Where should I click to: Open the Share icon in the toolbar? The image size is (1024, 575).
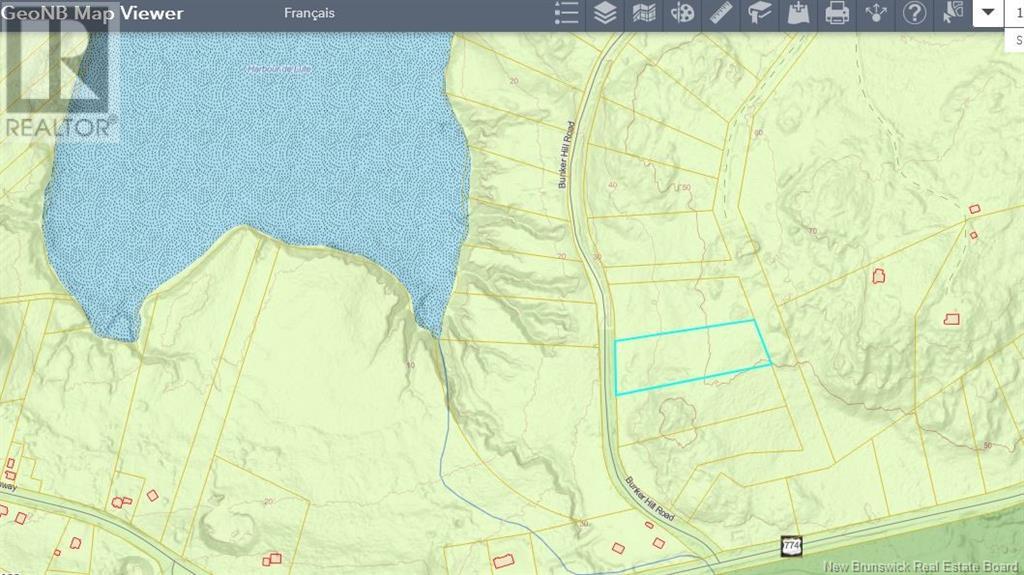click(876, 13)
